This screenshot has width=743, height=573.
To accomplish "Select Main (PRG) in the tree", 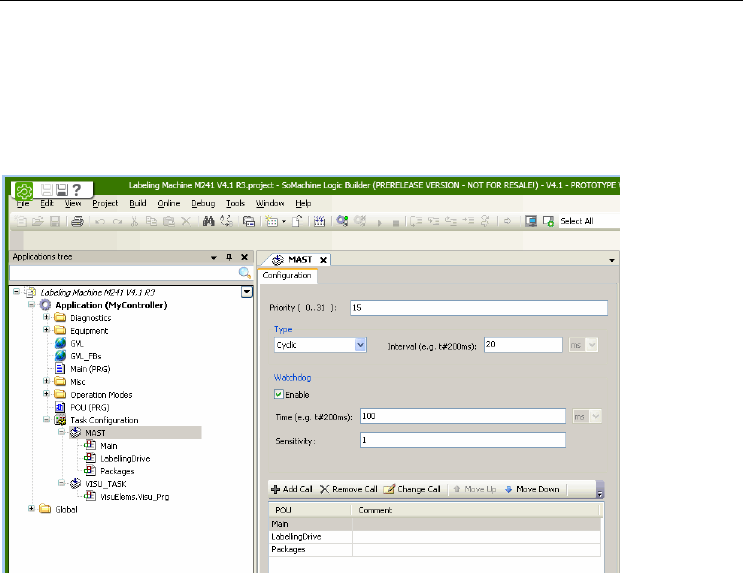I will coord(90,369).
